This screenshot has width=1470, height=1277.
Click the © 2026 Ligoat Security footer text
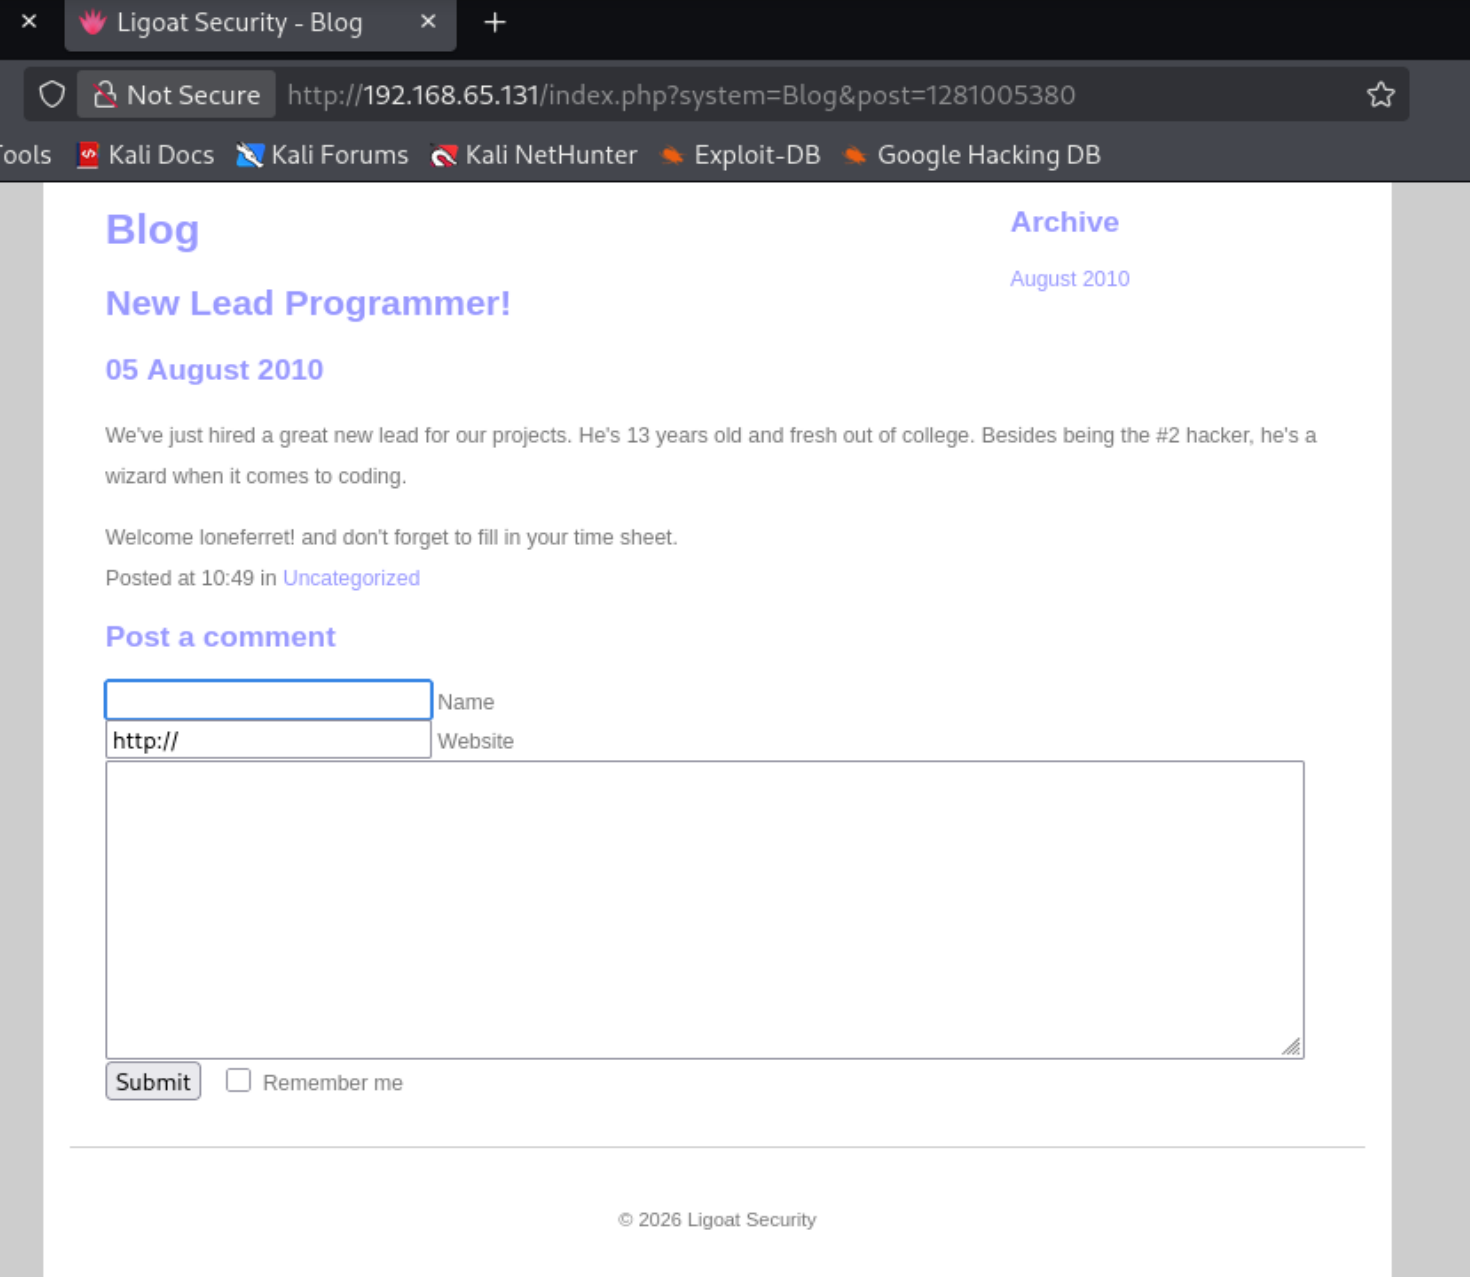pos(717,1220)
